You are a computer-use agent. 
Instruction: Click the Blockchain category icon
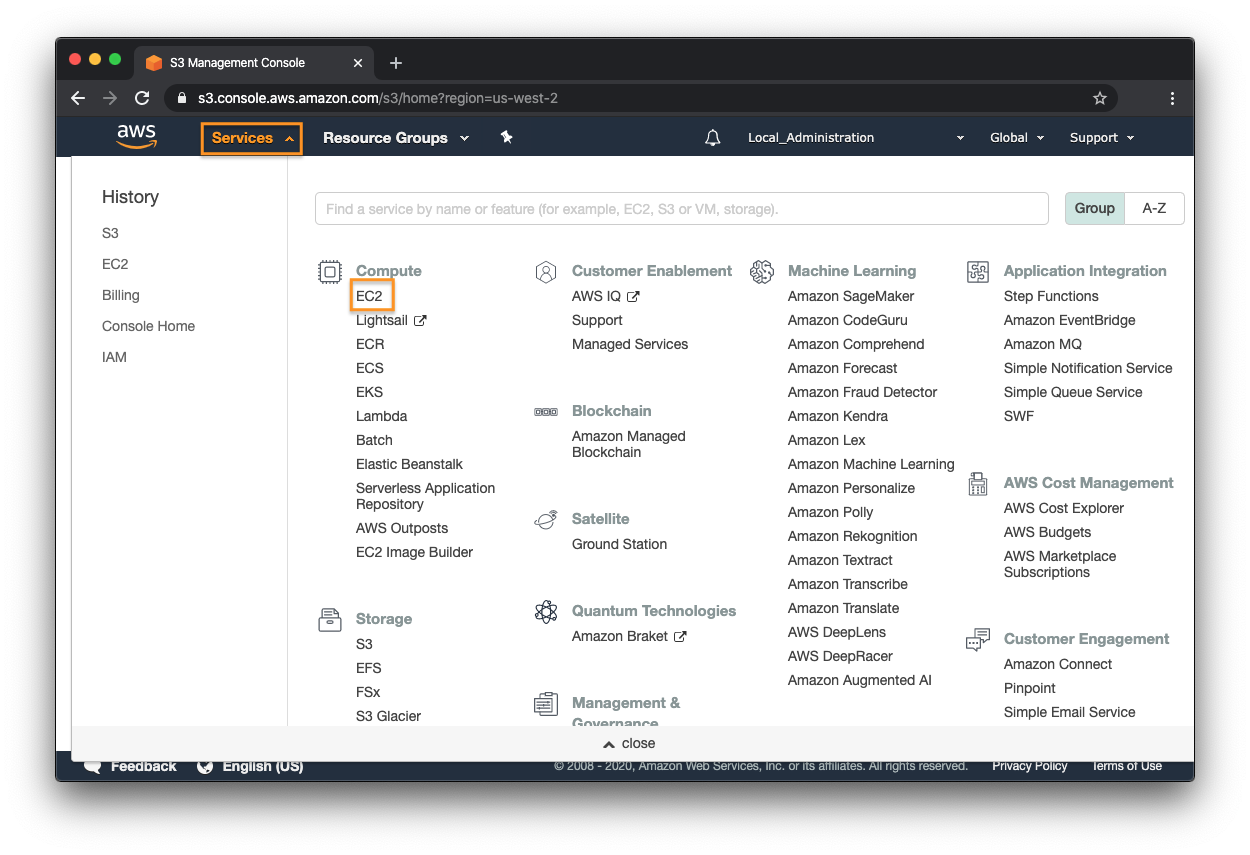pyautogui.click(x=546, y=411)
